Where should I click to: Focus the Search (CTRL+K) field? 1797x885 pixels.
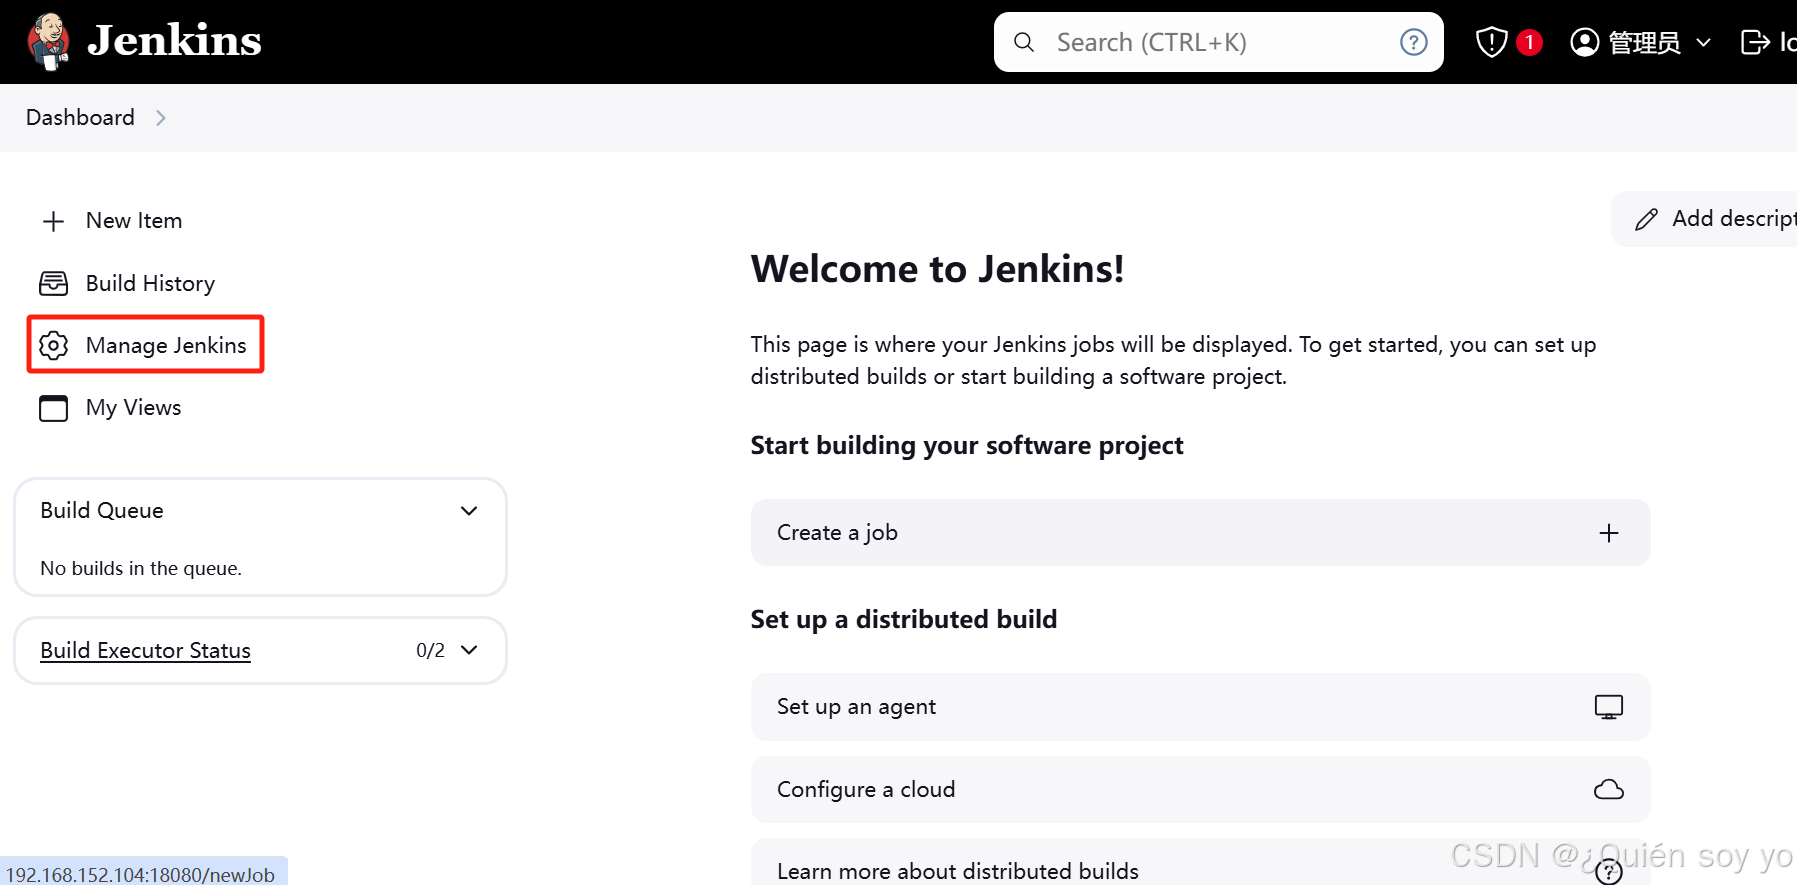click(x=1218, y=42)
